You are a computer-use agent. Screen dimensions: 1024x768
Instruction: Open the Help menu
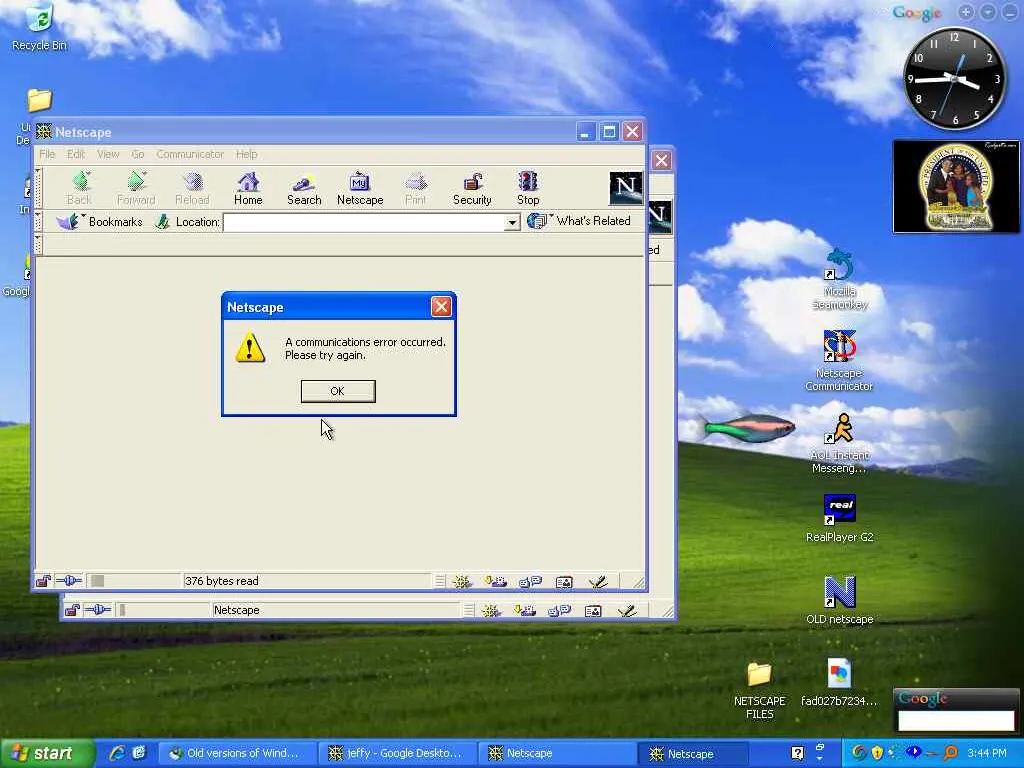coord(246,154)
